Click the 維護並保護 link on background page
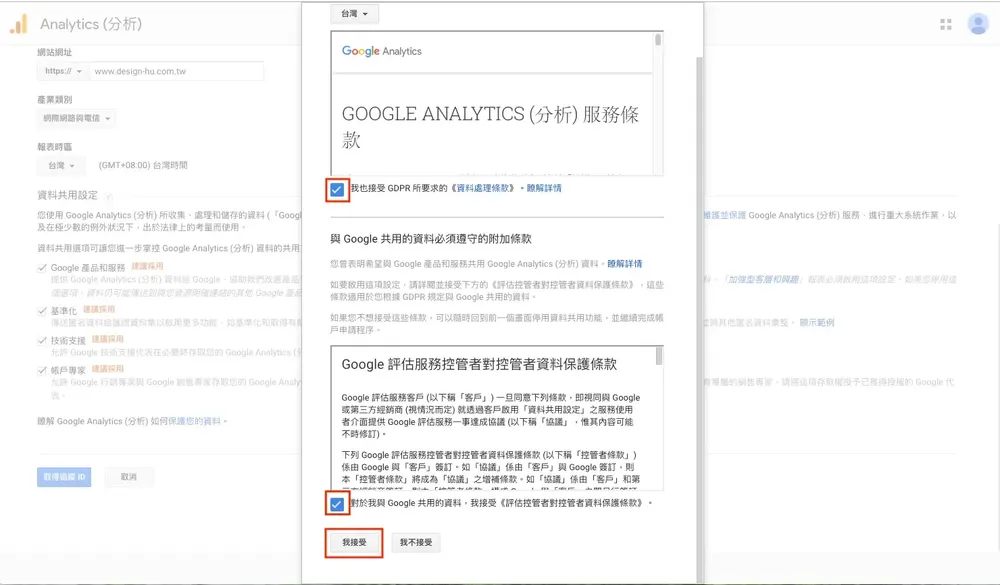The height and width of the screenshot is (585, 1000). click(x=724, y=215)
